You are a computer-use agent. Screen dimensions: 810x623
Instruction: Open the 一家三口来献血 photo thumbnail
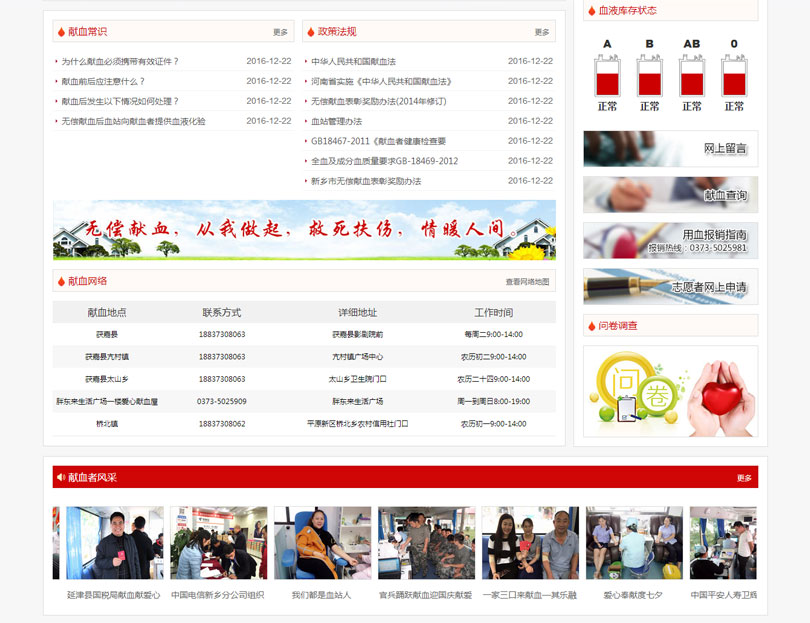tap(529, 543)
